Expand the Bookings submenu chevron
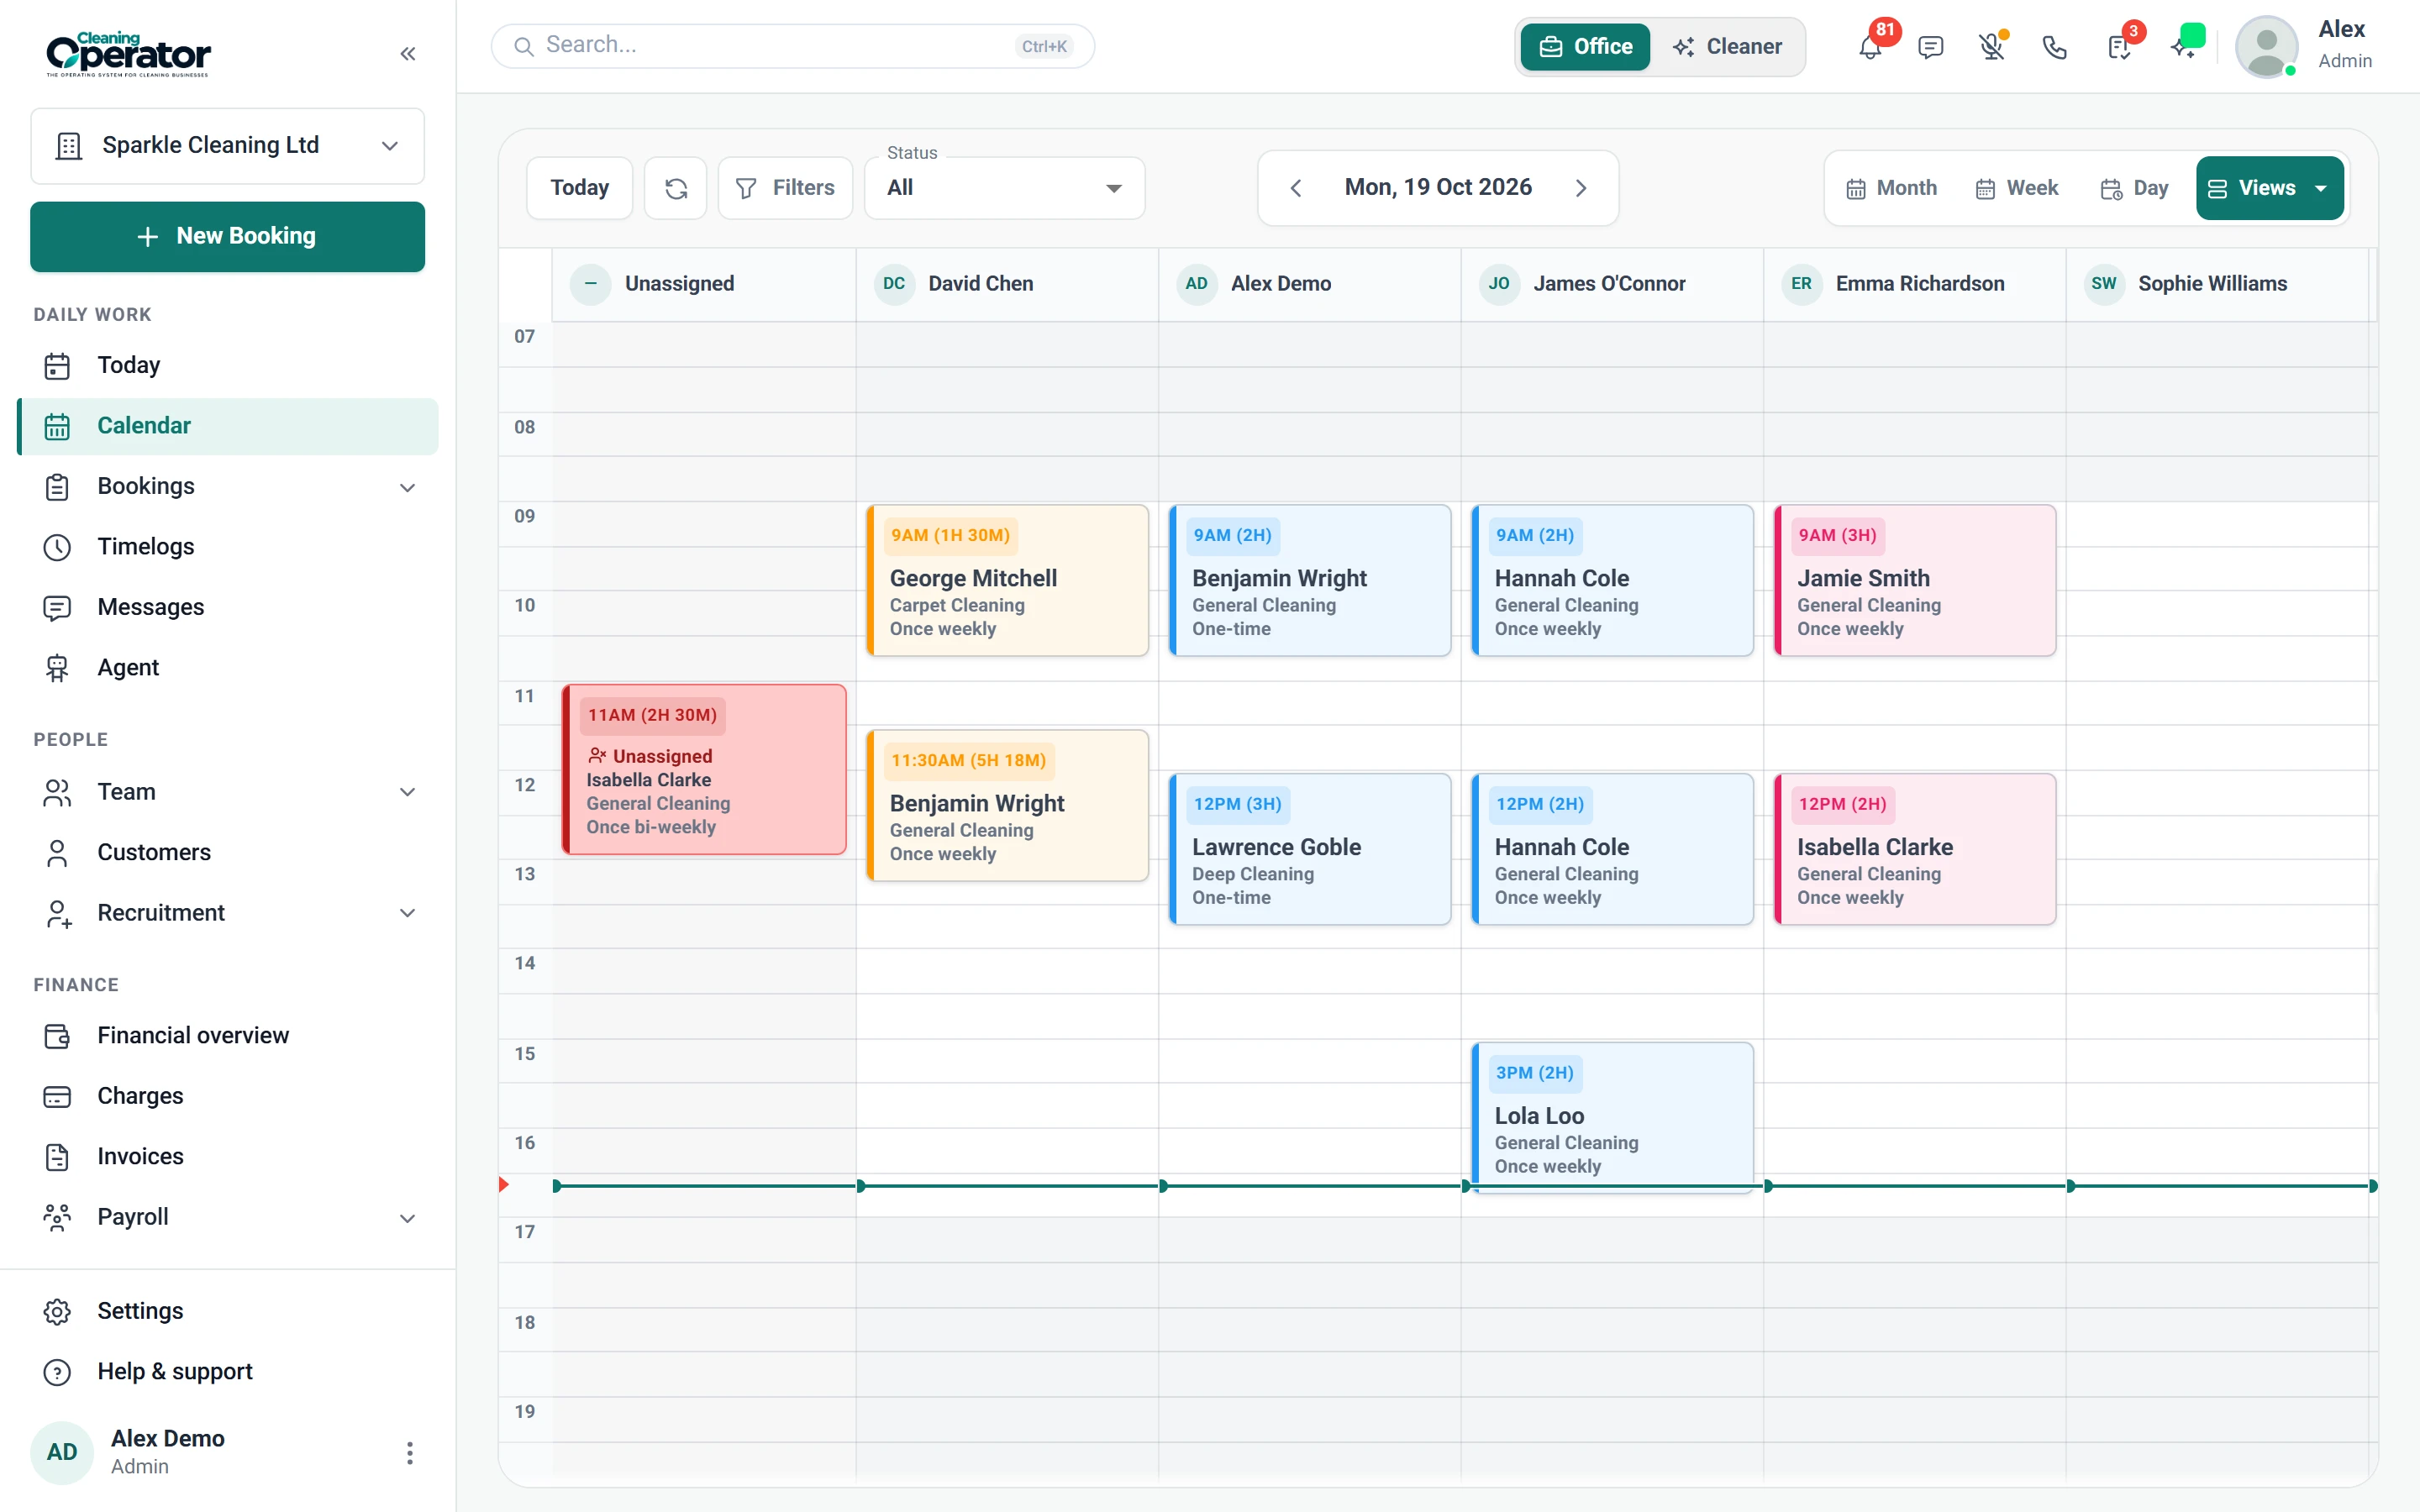 point(407,487)
